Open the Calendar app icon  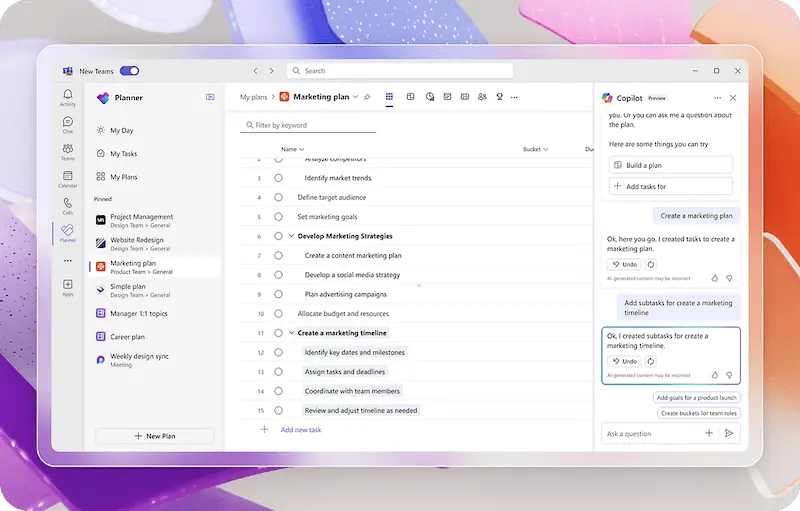pos(67,179)
